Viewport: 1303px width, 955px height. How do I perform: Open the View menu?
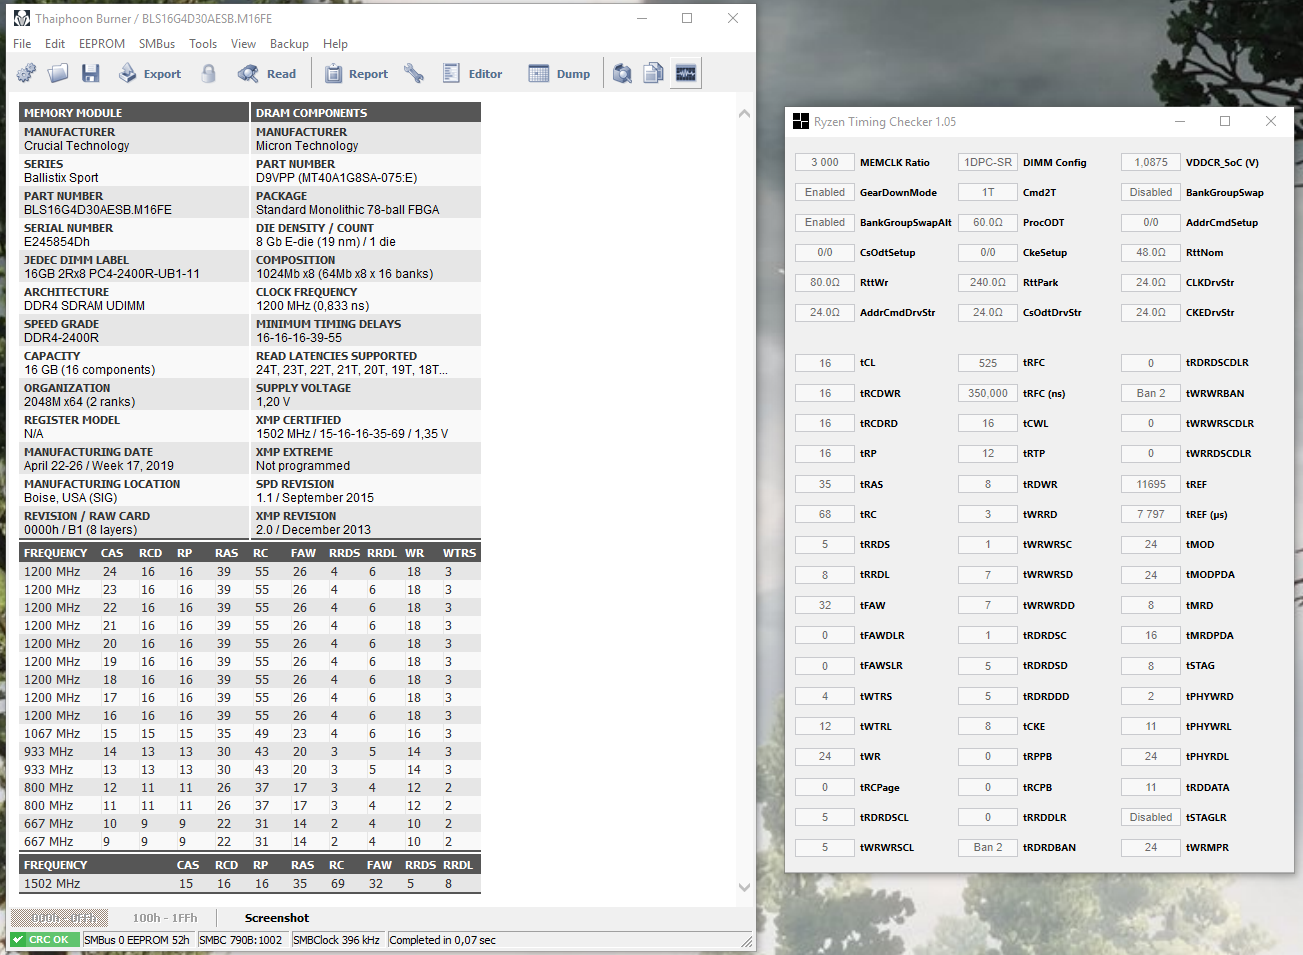tap(243, 44)
